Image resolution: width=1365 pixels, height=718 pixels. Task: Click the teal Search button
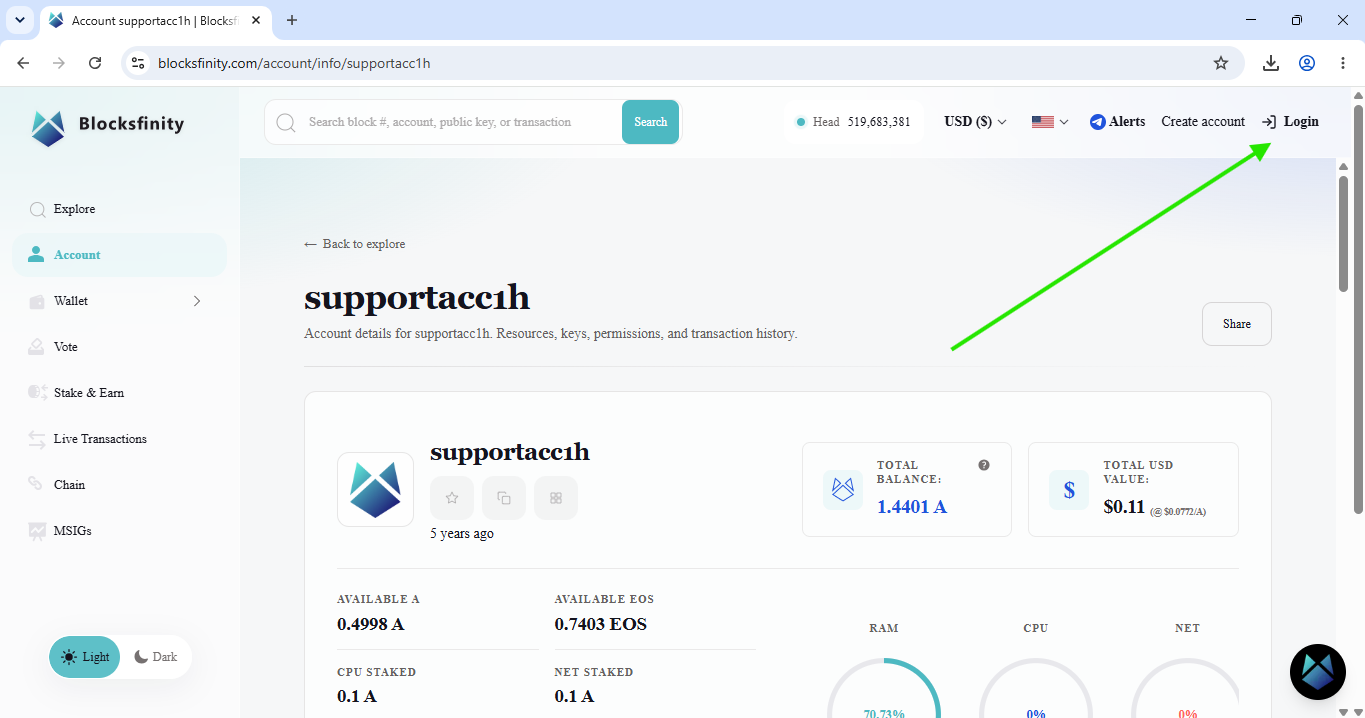650,122
